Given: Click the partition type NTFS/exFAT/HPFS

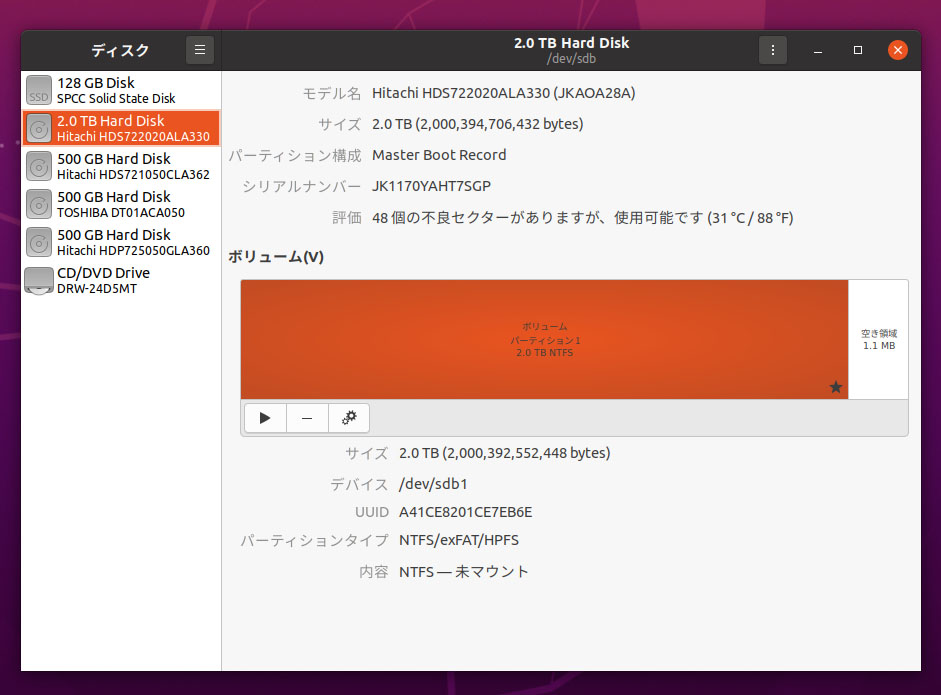Looking at the screenshot, I should (x=458, y=540).
